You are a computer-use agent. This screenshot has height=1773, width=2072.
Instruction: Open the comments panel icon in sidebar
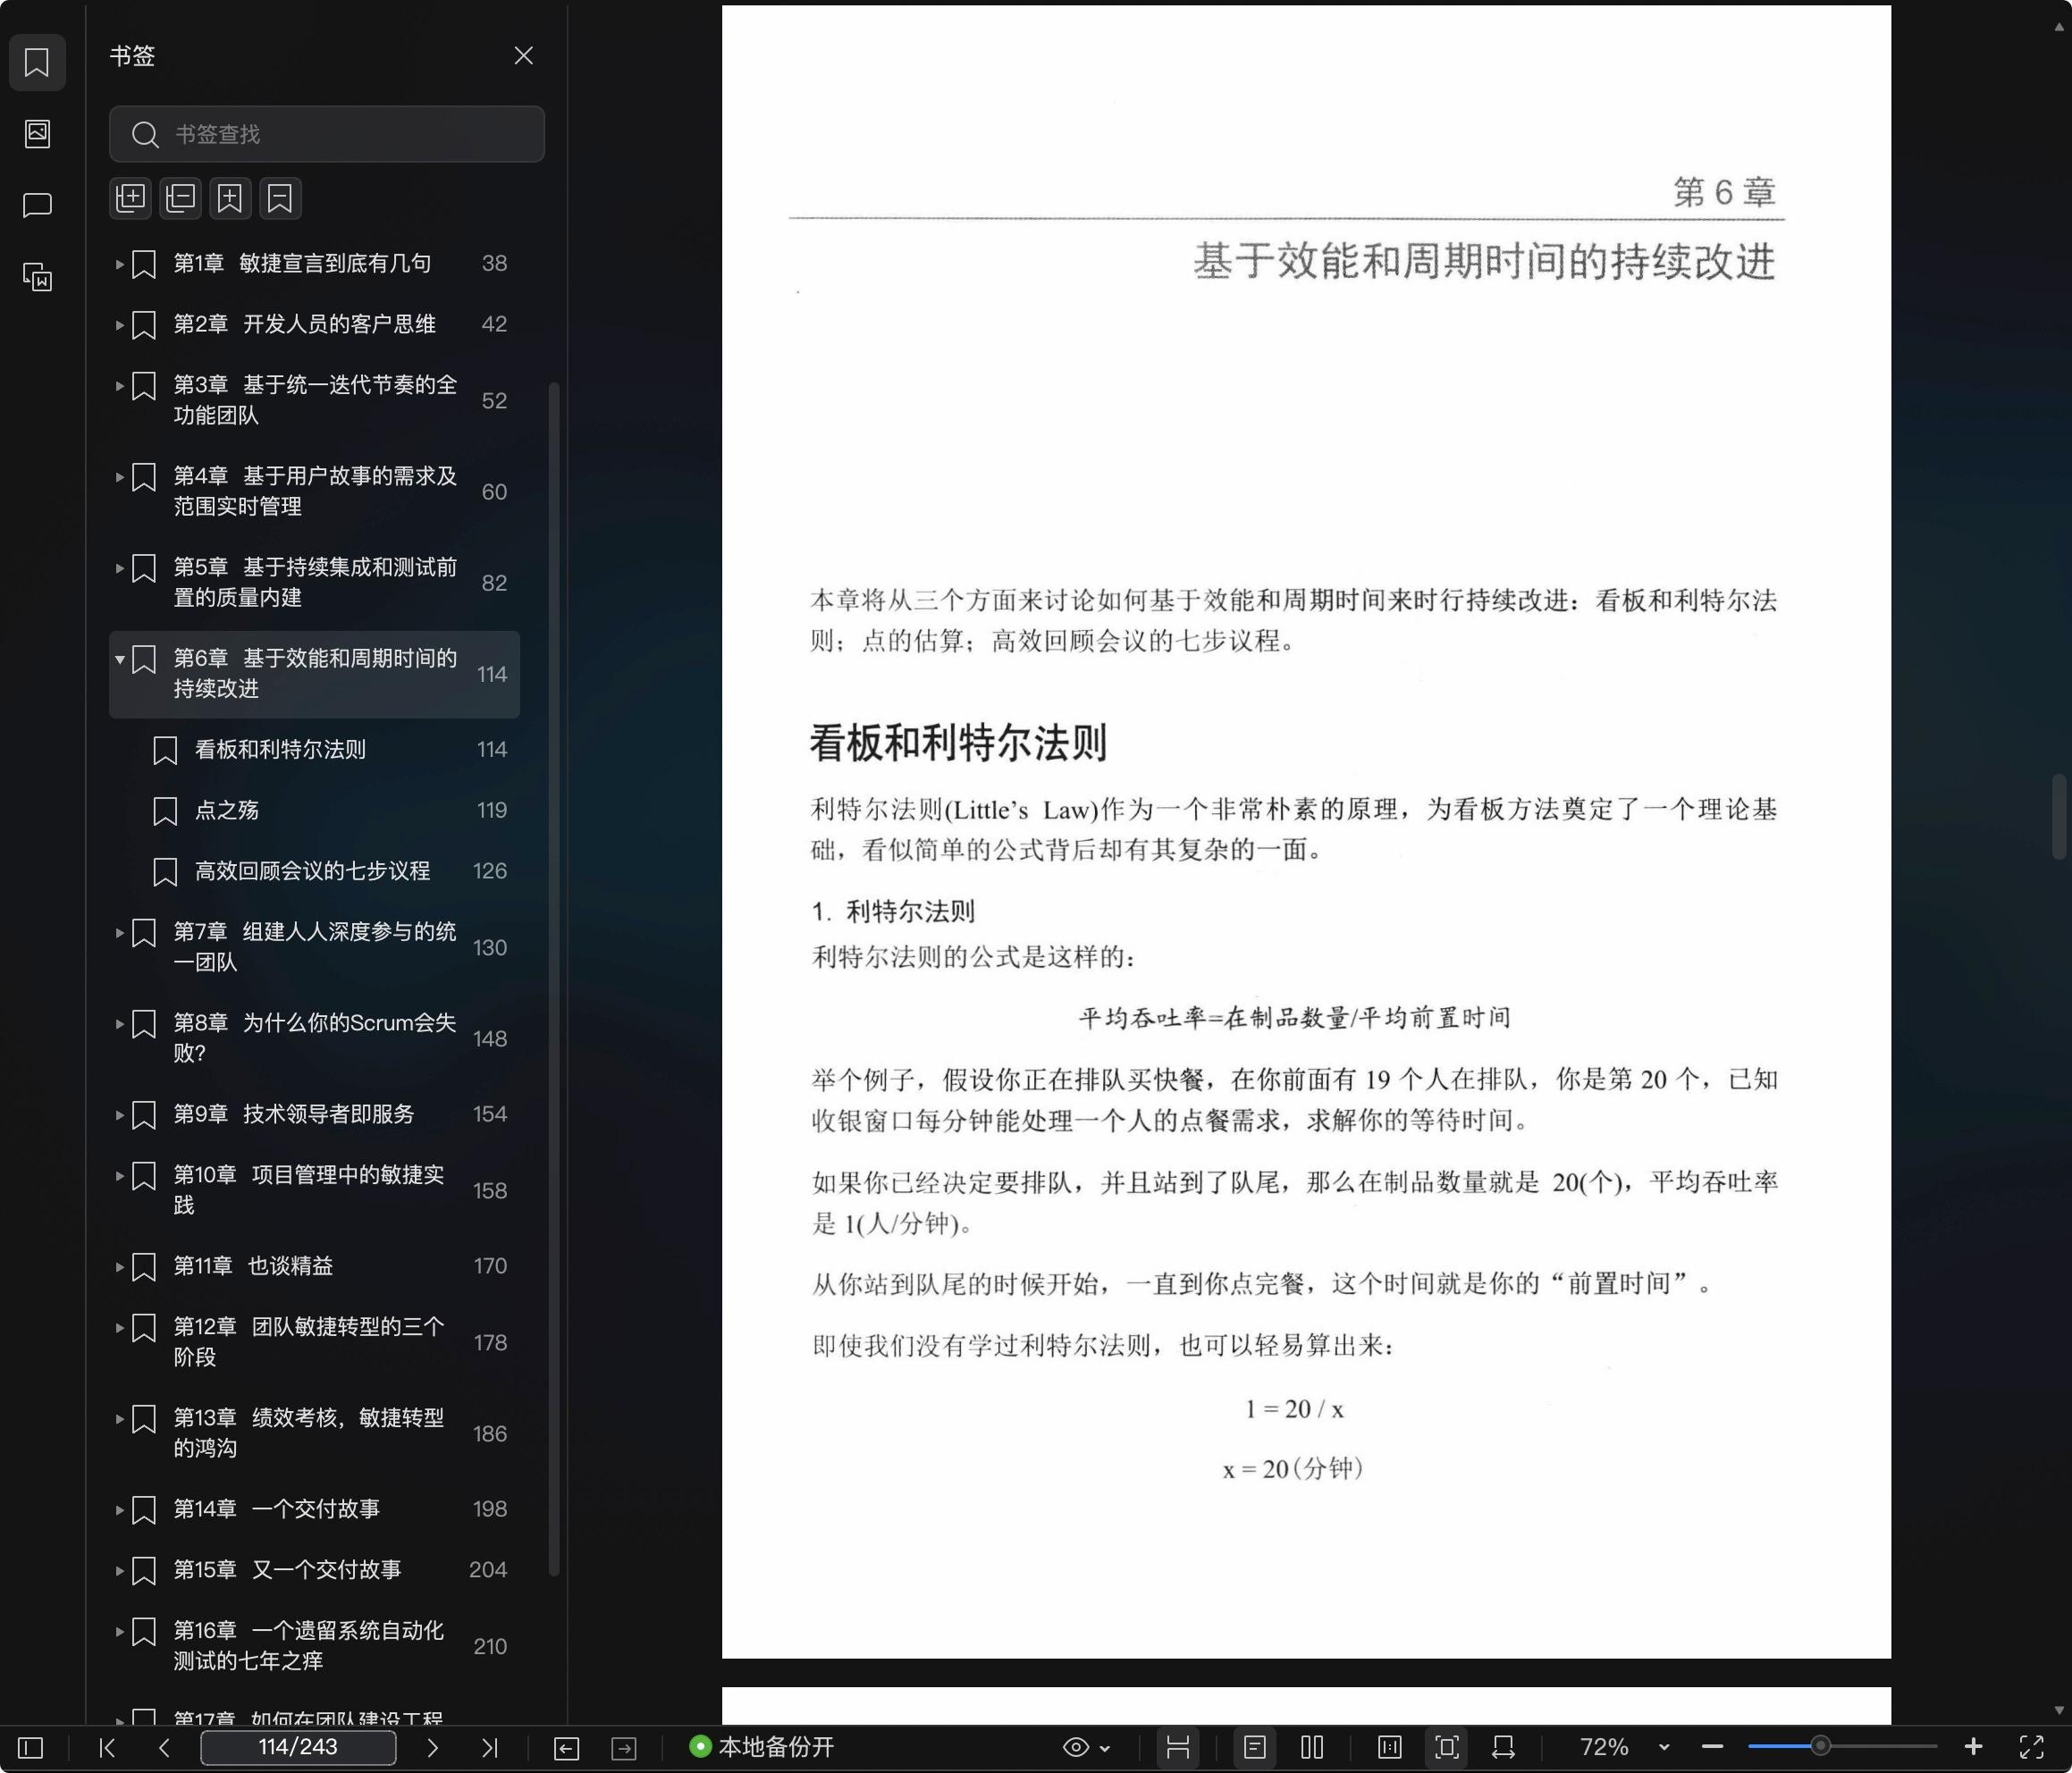[x=37, y=205]
